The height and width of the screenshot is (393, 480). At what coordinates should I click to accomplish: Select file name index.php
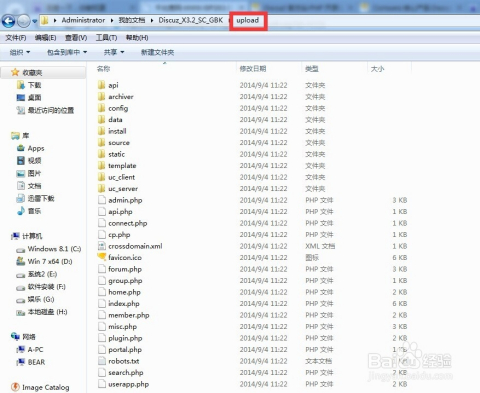124,303
